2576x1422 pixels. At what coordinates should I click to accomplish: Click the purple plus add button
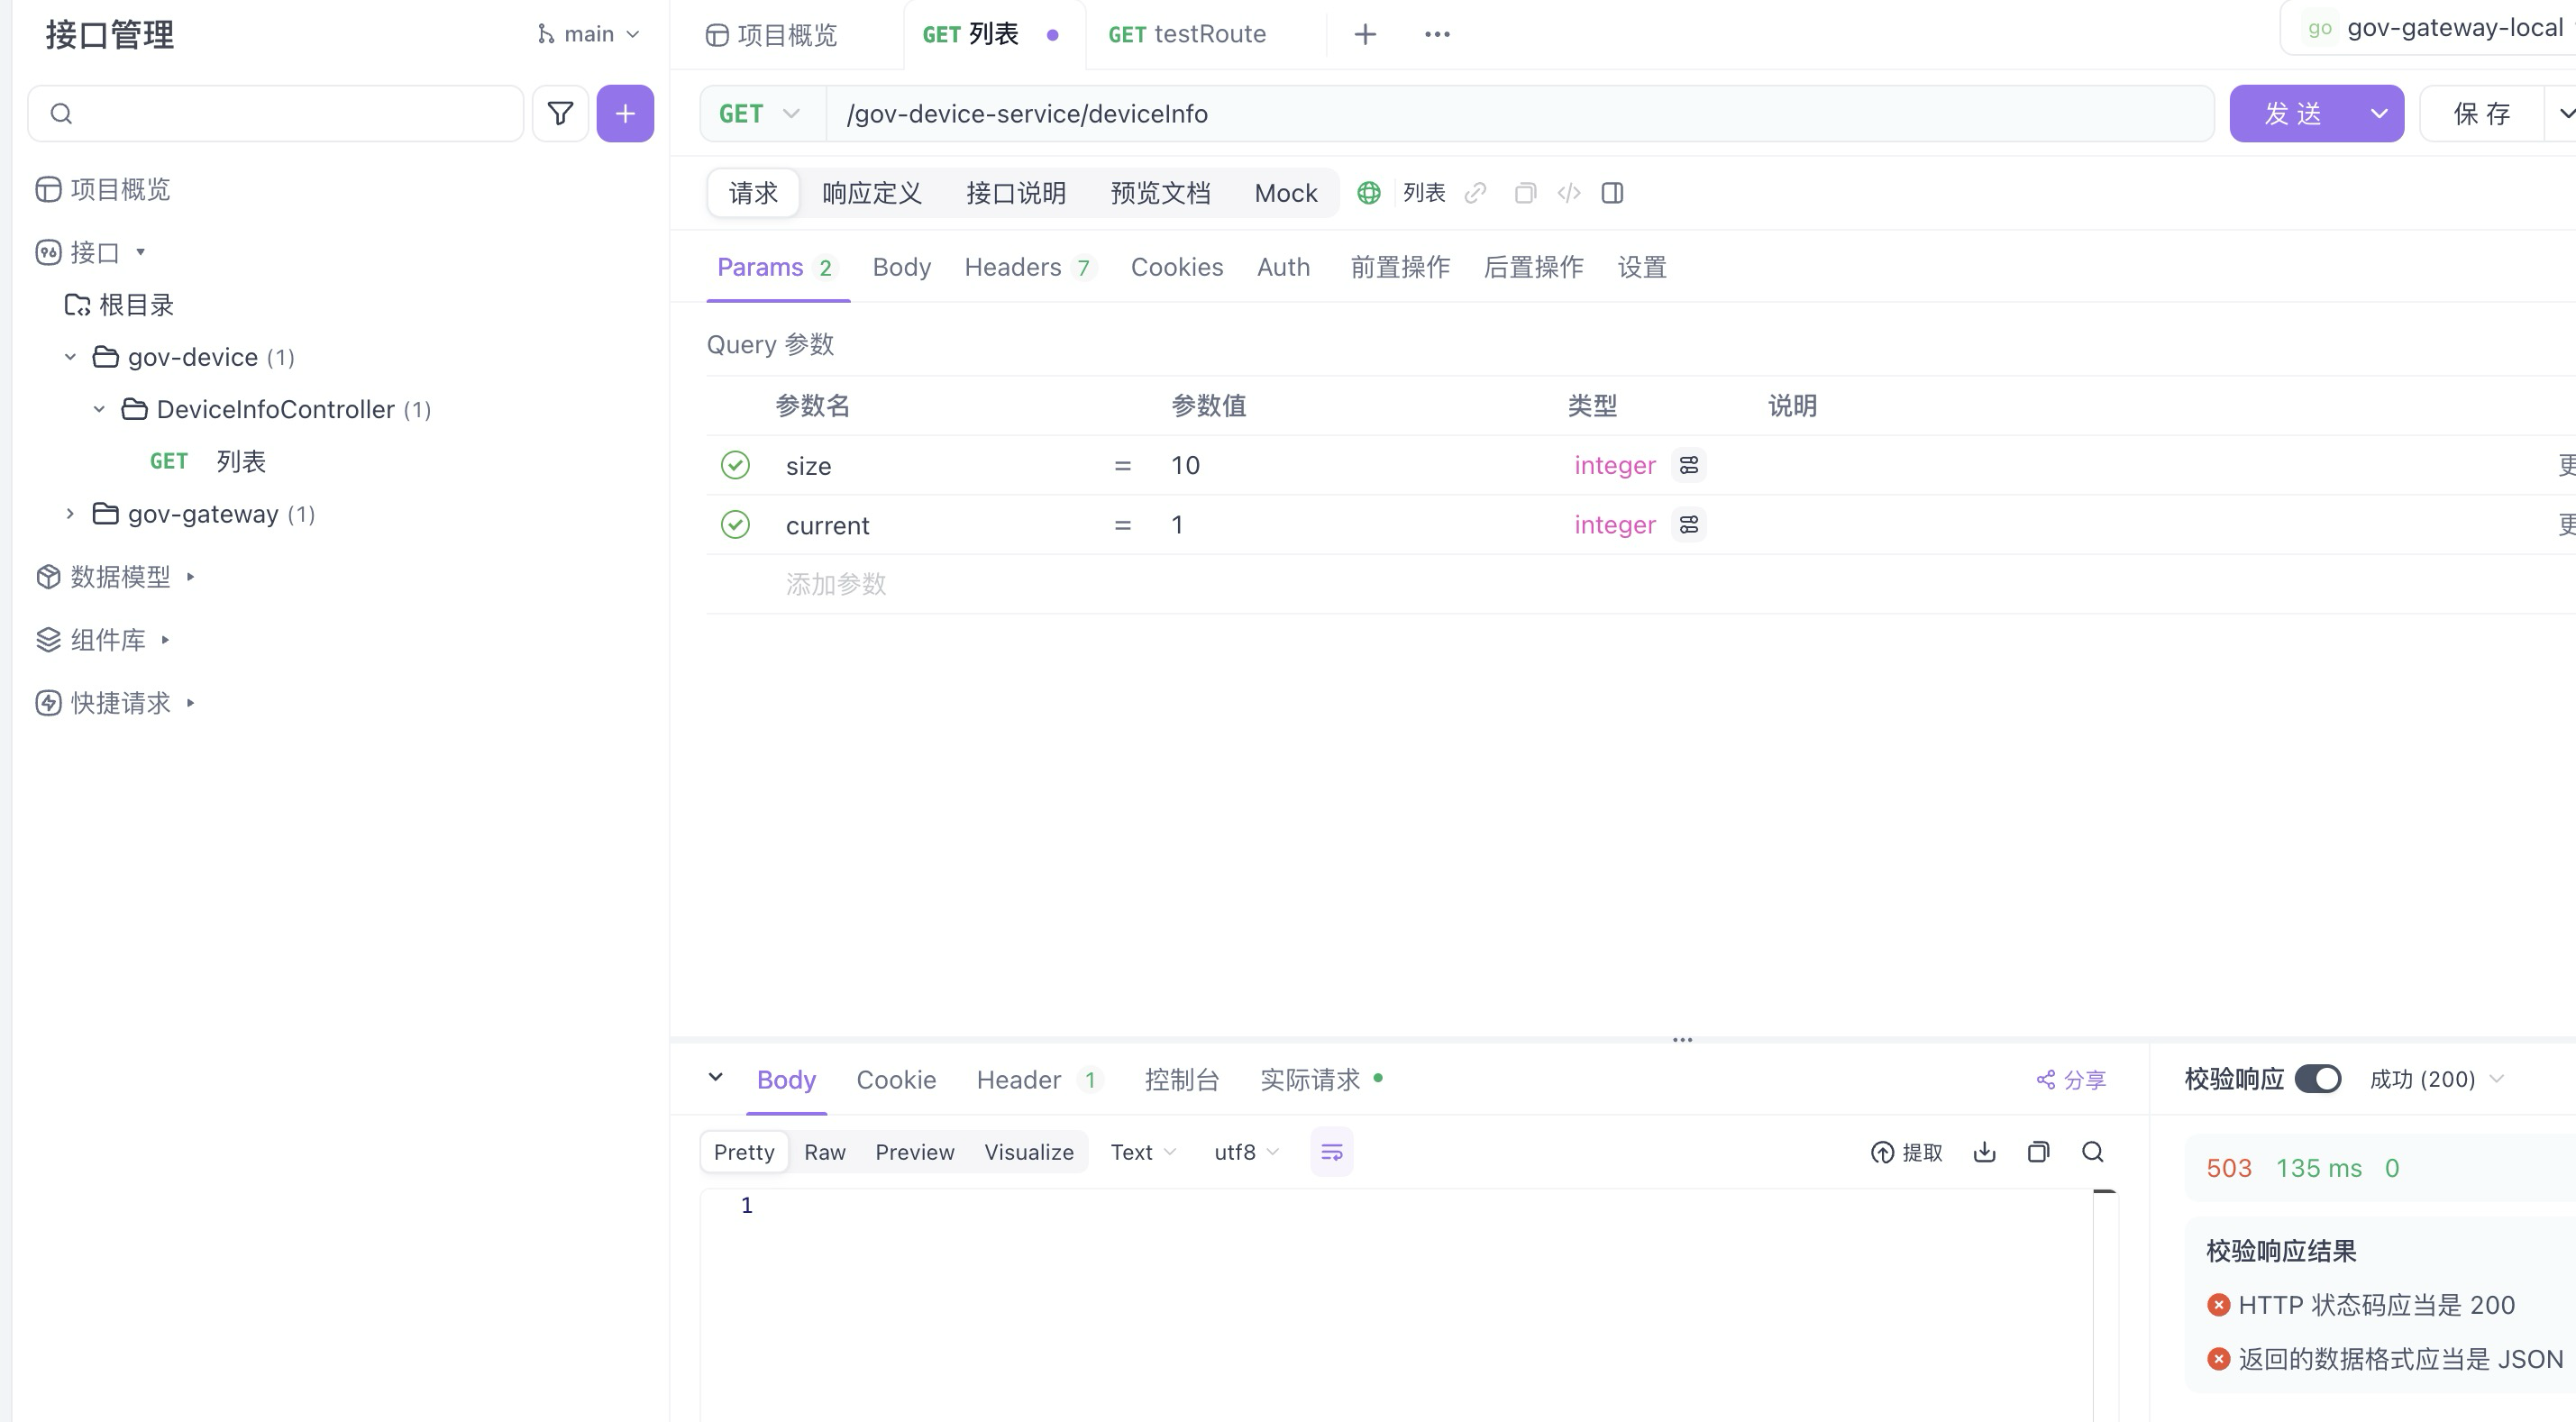(625, 113)
